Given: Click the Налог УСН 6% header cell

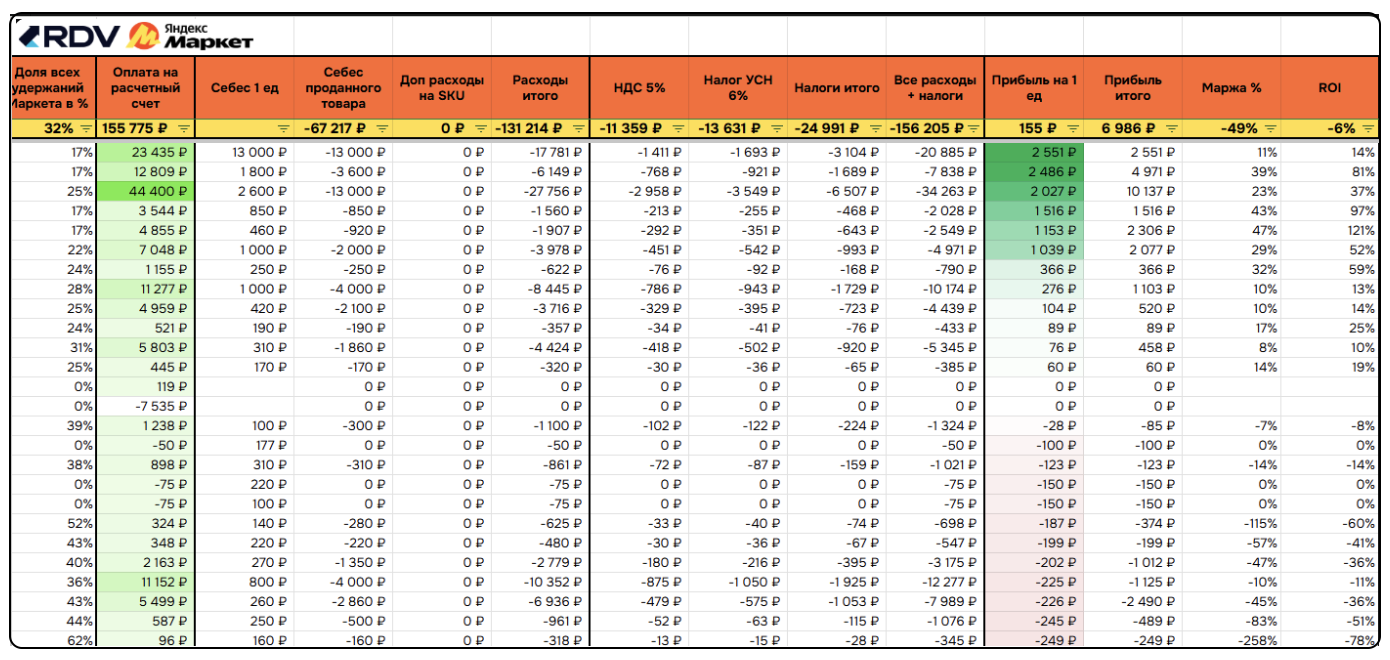Looking at the screenshot, I should (738, 88).
